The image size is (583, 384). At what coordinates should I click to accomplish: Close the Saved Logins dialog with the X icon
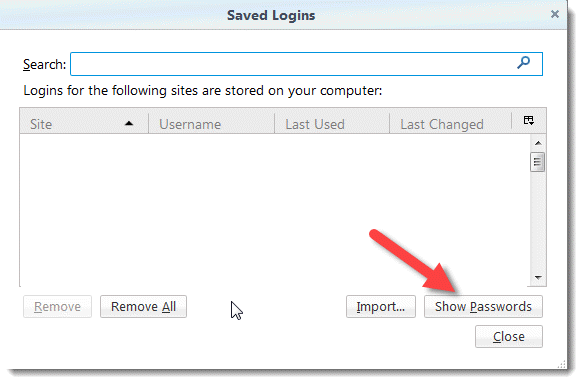pos(554,14)
